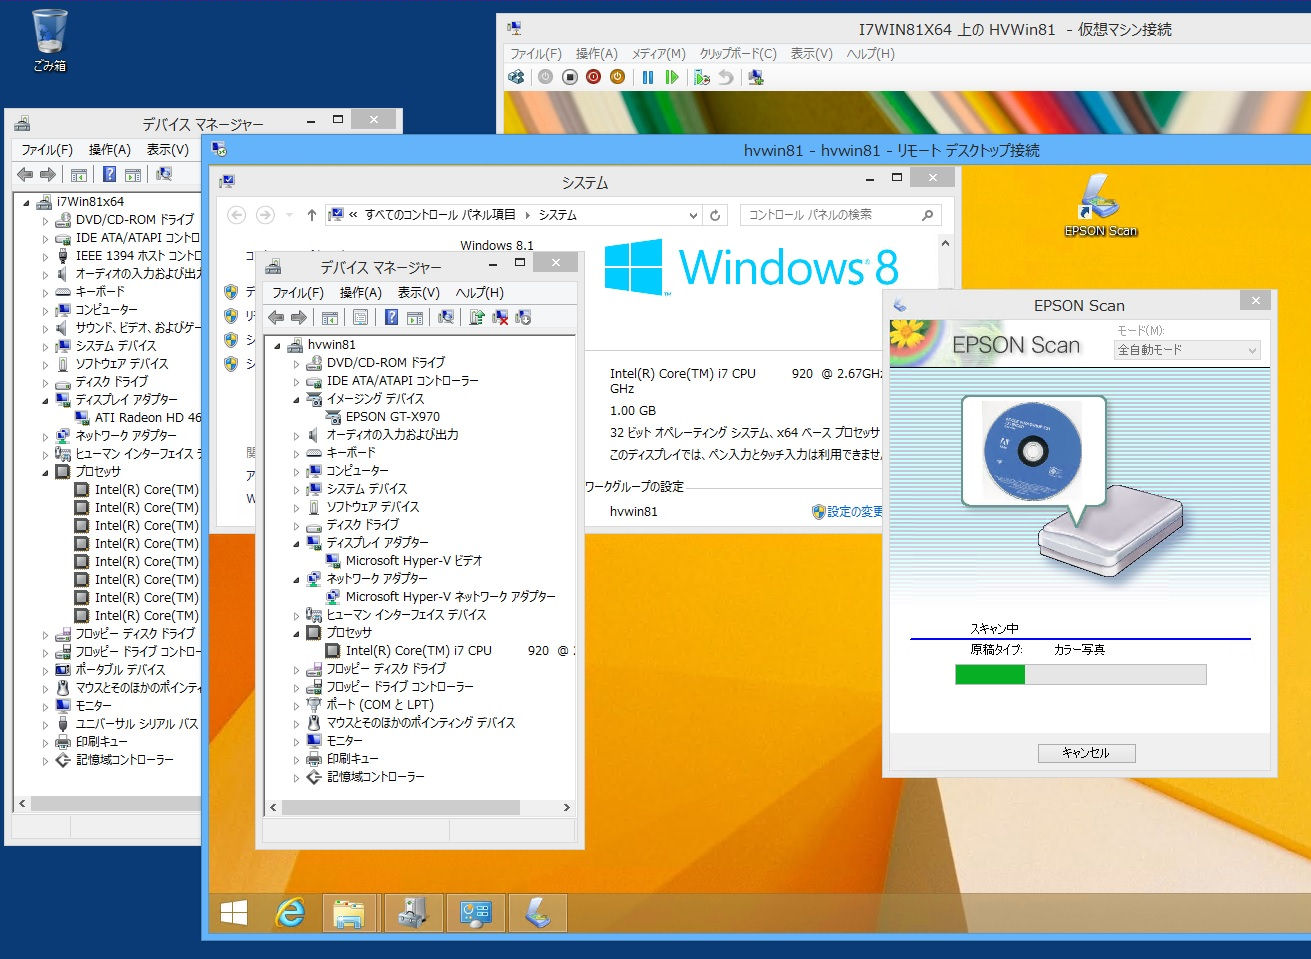Image resolution: width=1311 pixels, height=959 pixels.
Task: Open ファイル(F) menu in host Device Manager
Action: point(47,149)
